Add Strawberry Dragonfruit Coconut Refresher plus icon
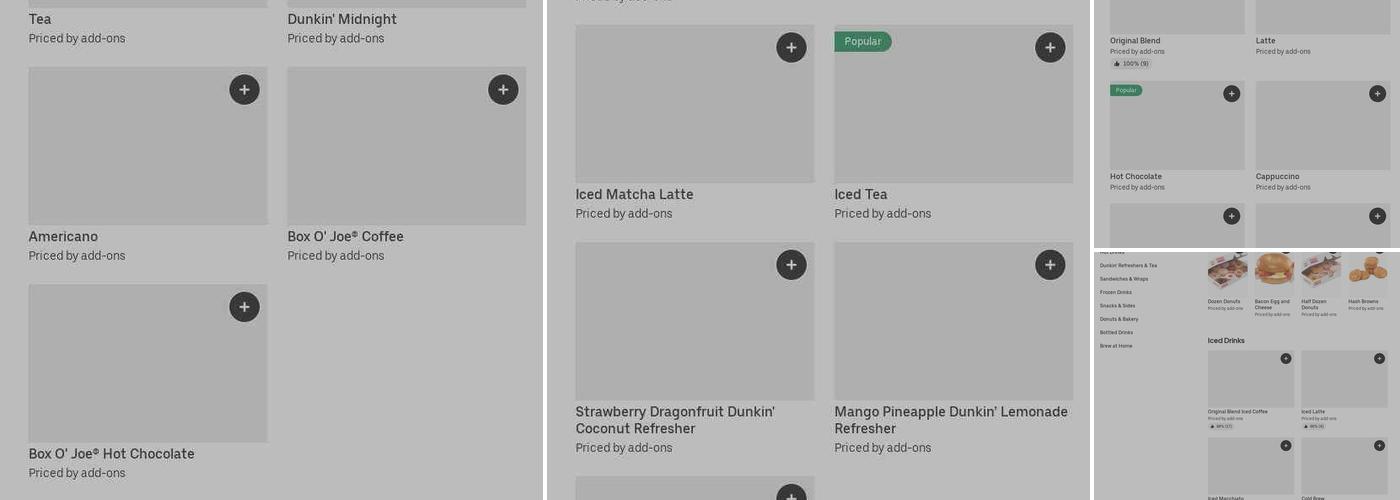This screenshot has width=1400, height=500. point(791,265)
